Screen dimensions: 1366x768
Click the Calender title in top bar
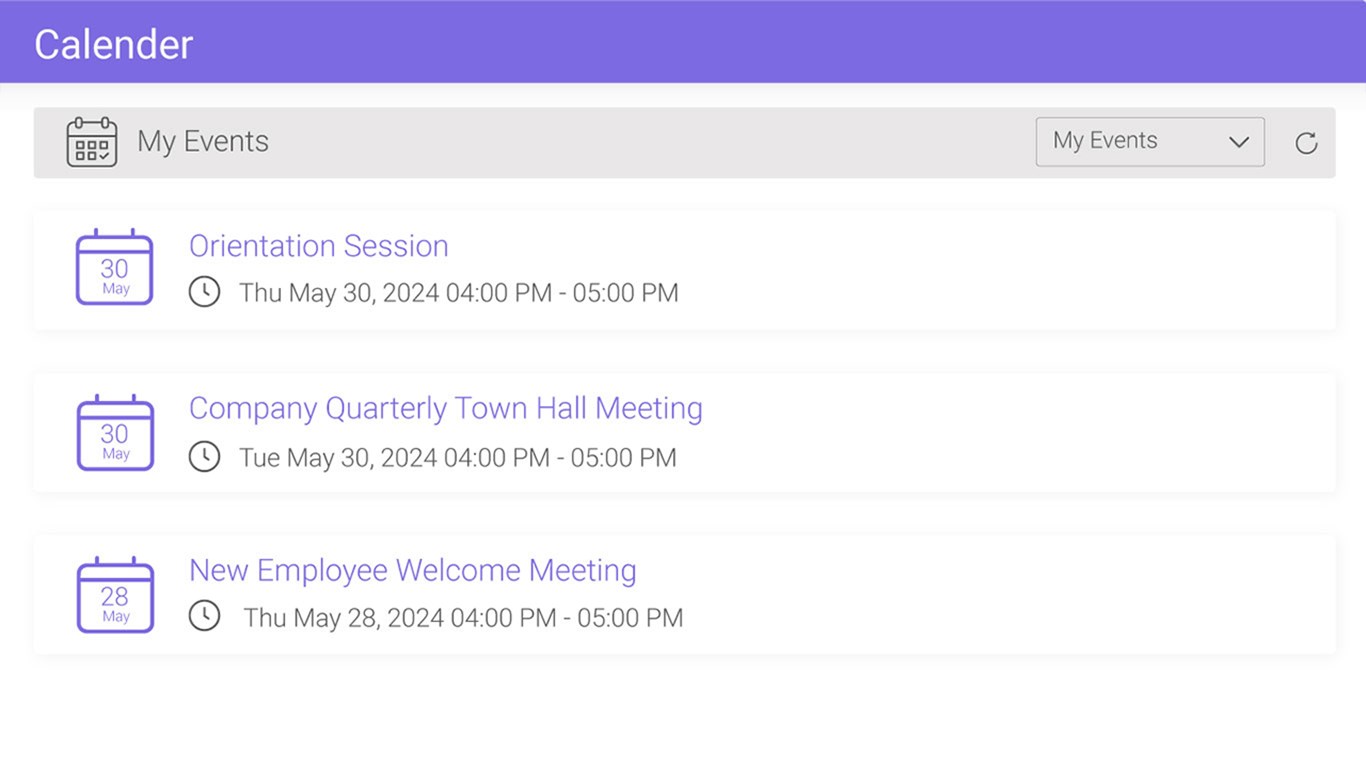113,44
